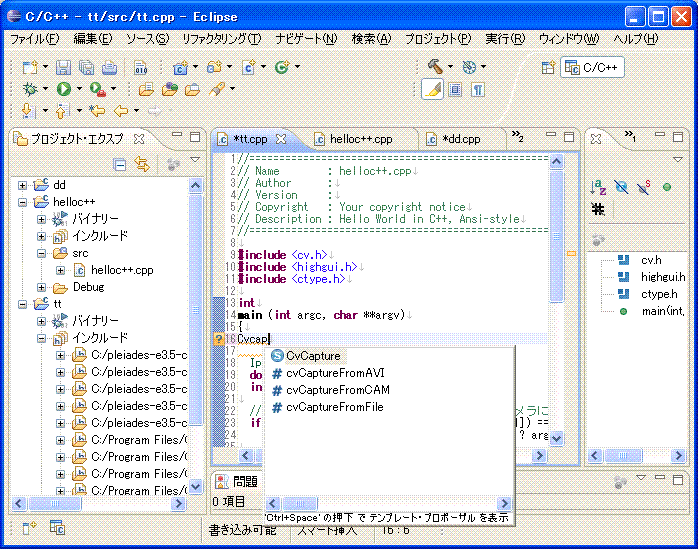
Task: Click the New C project icon
Action: 180,67
